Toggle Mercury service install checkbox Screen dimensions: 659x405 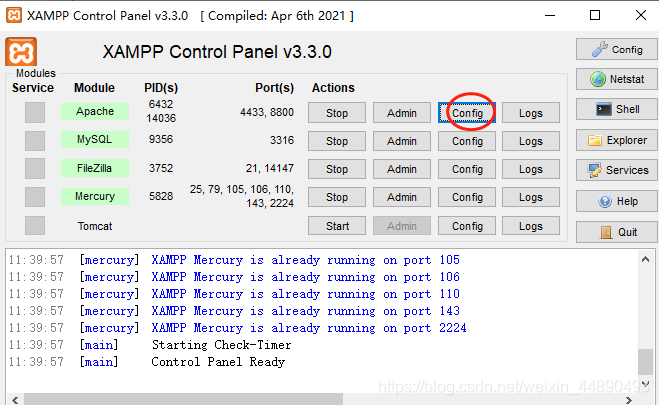coord(35,197)
